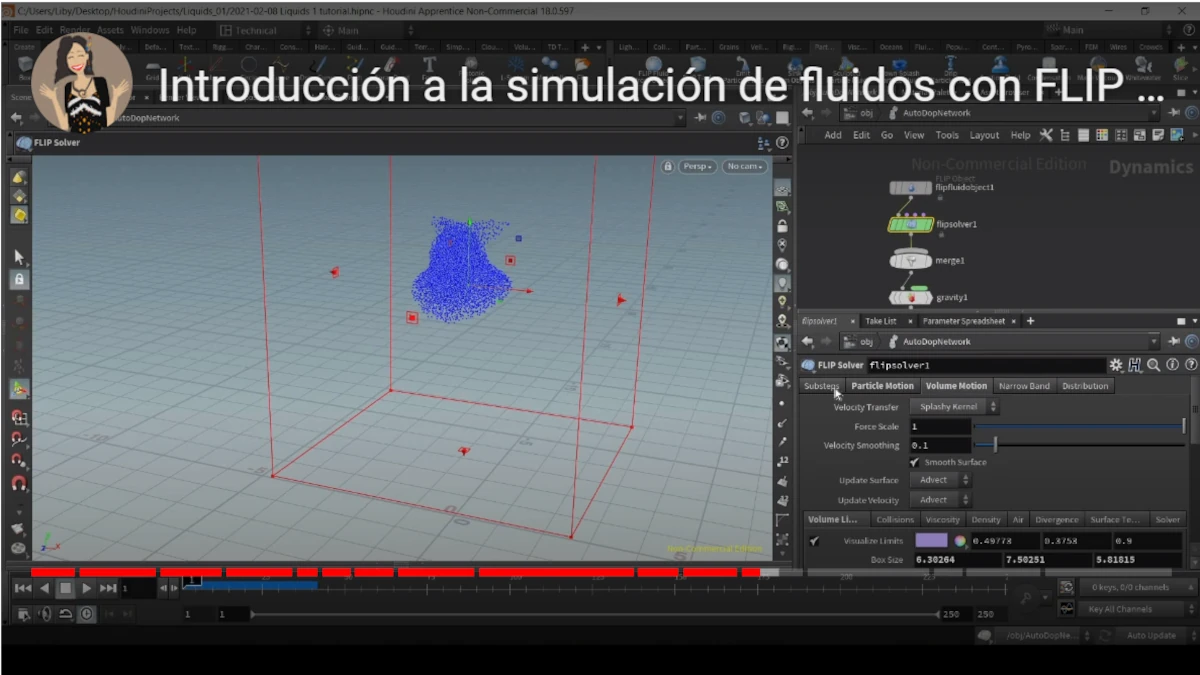This screenshot has width=1200, height=675.
Task: Click the Velocity Smoothing 0.1 field
Action: click(x=939, y=445)
